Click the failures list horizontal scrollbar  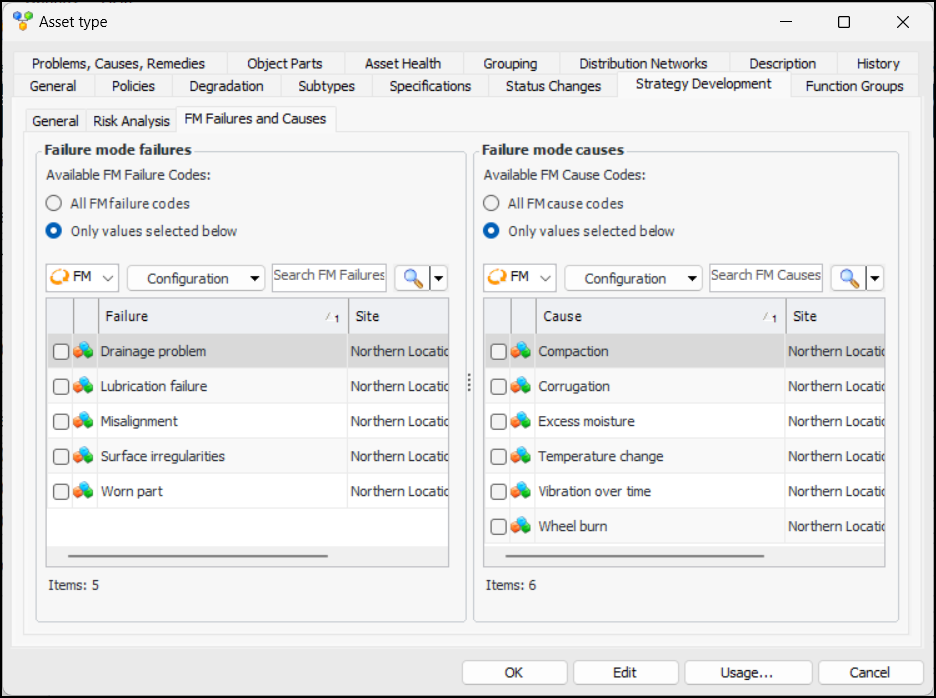tap(197, 556)
